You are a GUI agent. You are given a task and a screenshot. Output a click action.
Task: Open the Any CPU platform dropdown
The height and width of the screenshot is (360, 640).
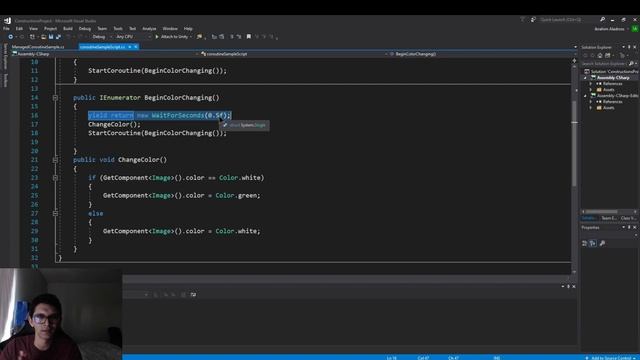133,37
